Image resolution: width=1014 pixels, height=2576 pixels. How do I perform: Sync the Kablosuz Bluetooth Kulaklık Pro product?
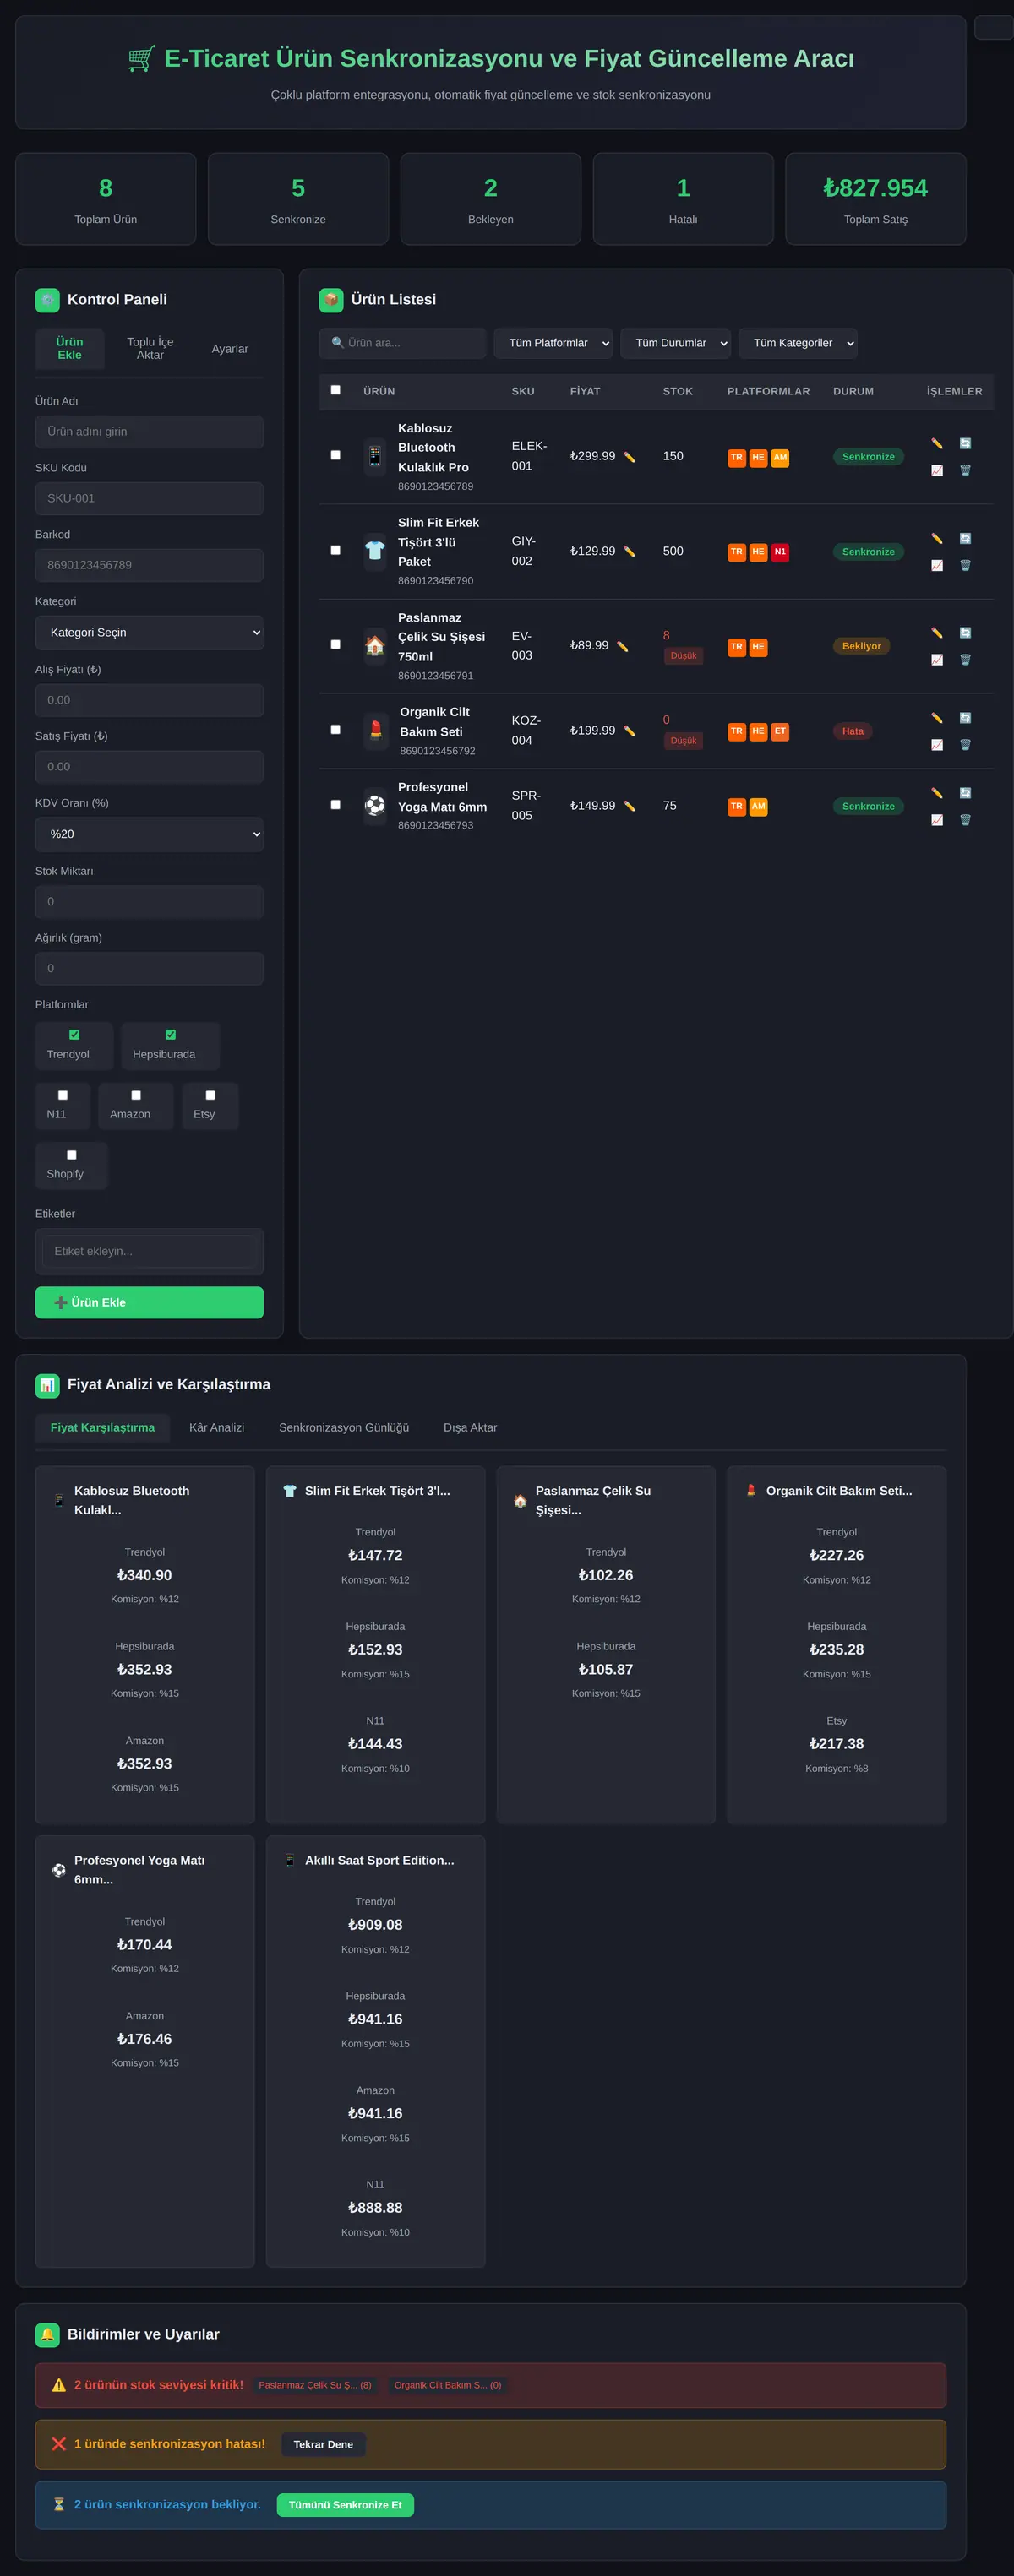(965, 443)
